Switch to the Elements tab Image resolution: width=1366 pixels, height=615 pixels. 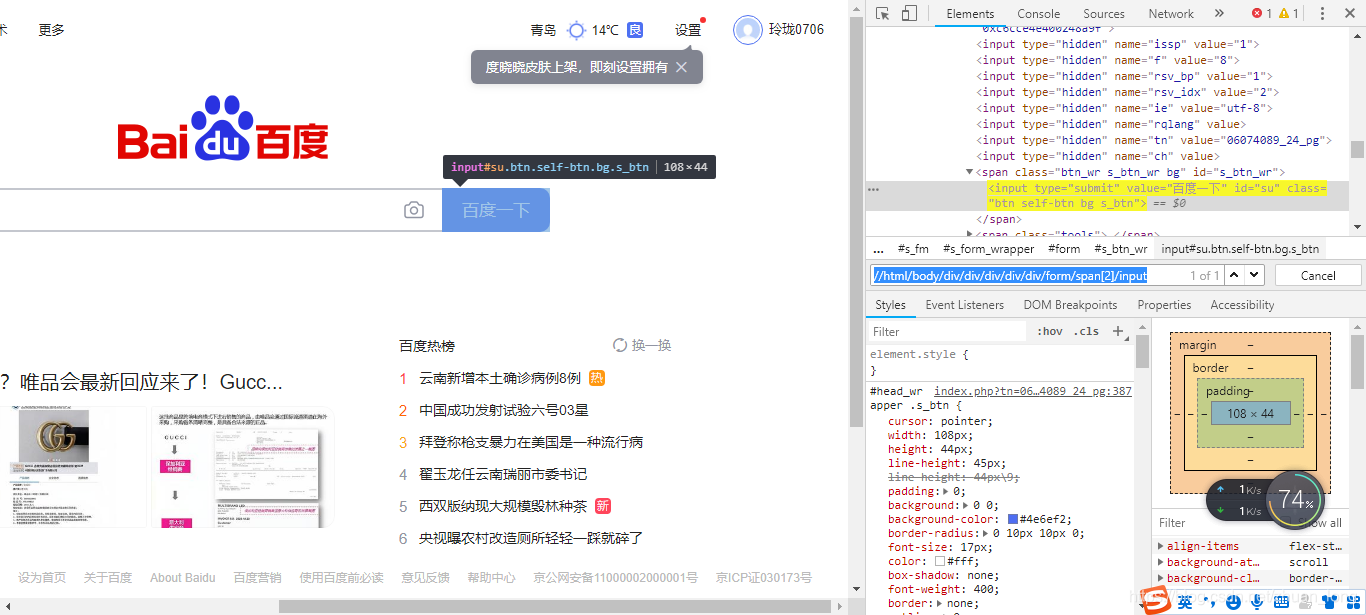970,13
